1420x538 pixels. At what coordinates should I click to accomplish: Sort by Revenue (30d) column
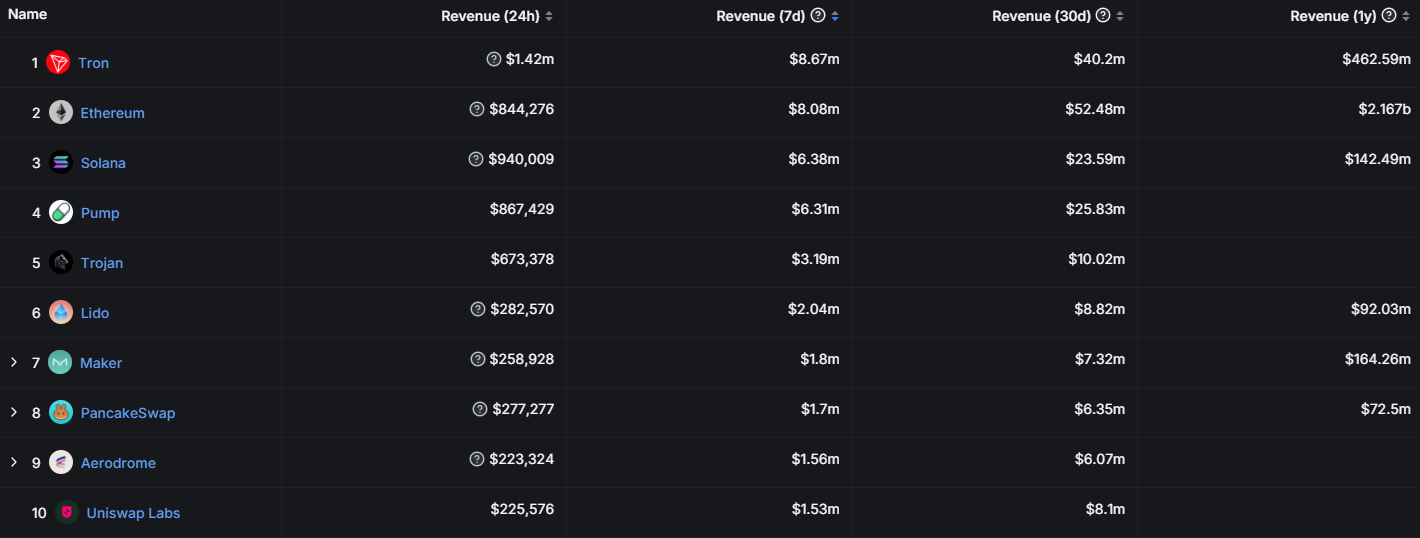(x=1120, y=16)
